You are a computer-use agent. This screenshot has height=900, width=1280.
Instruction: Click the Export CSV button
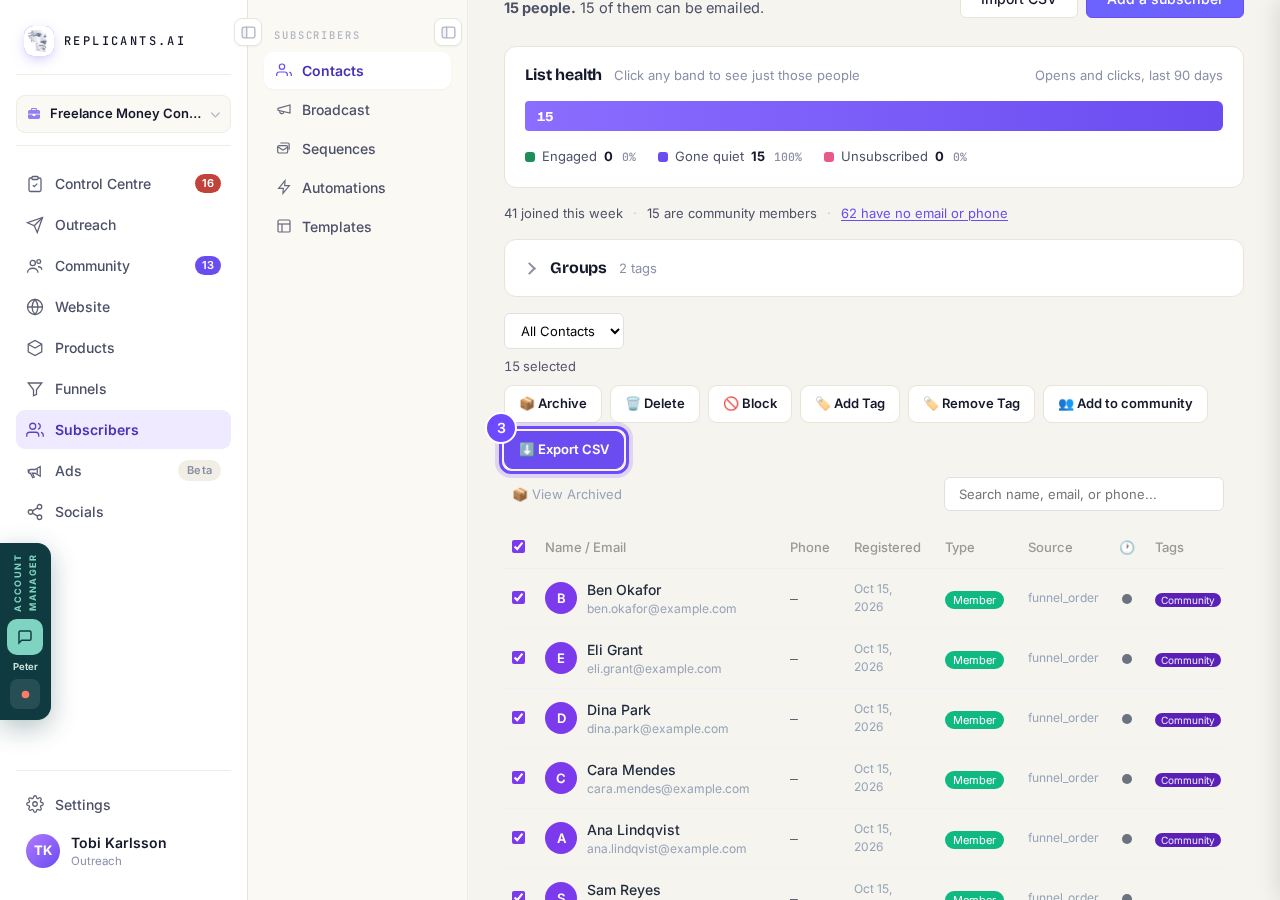tap(564, 450)
